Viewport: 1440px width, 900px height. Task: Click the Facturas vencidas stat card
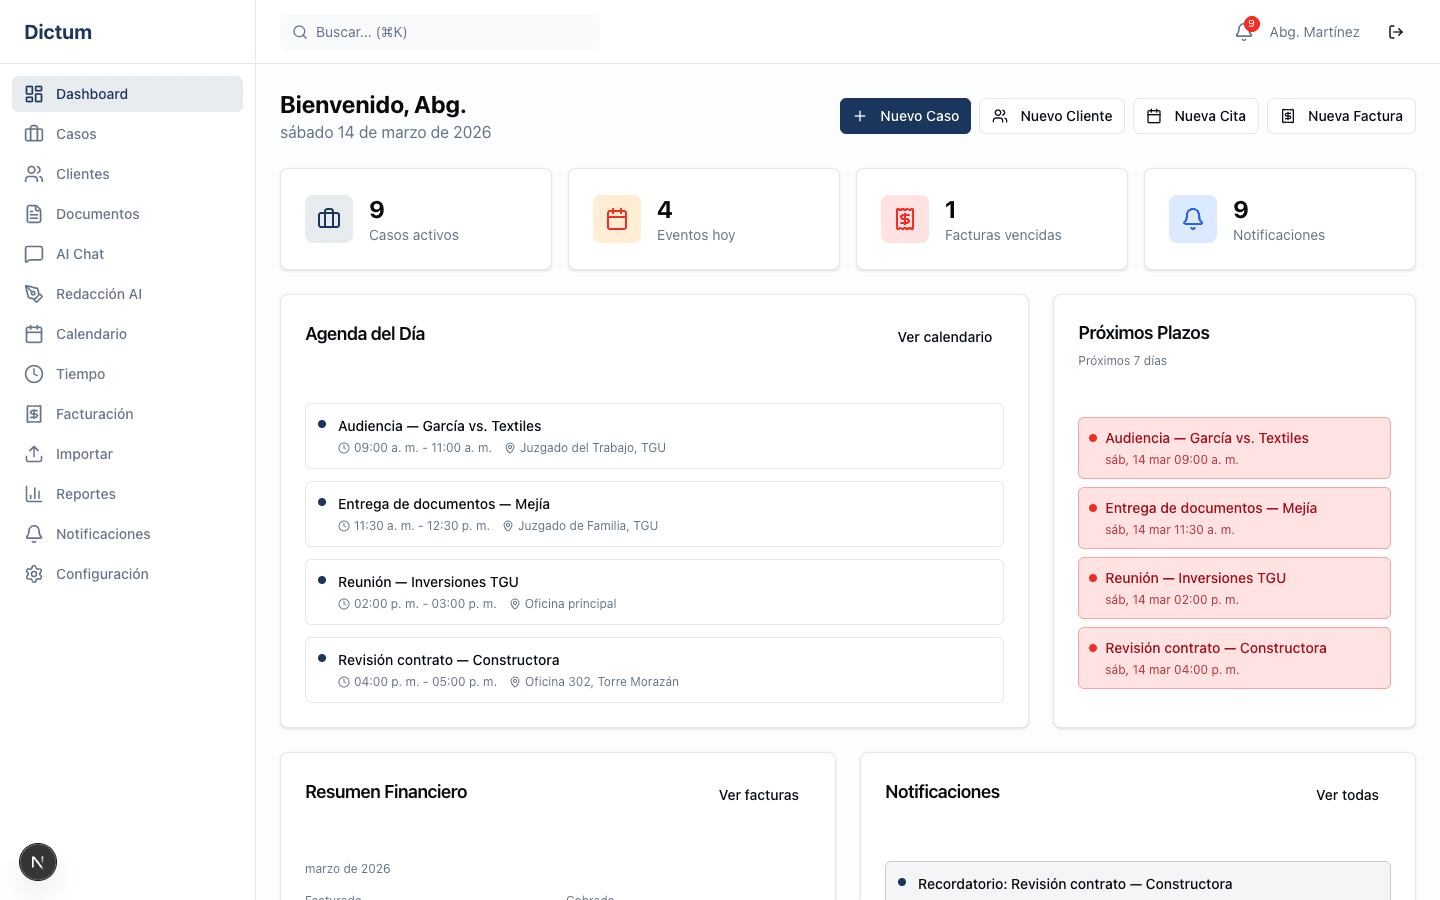[991, 219]
